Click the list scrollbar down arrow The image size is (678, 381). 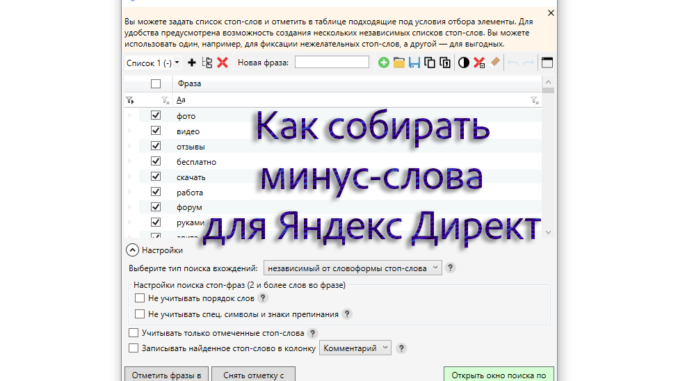(548, 232)
